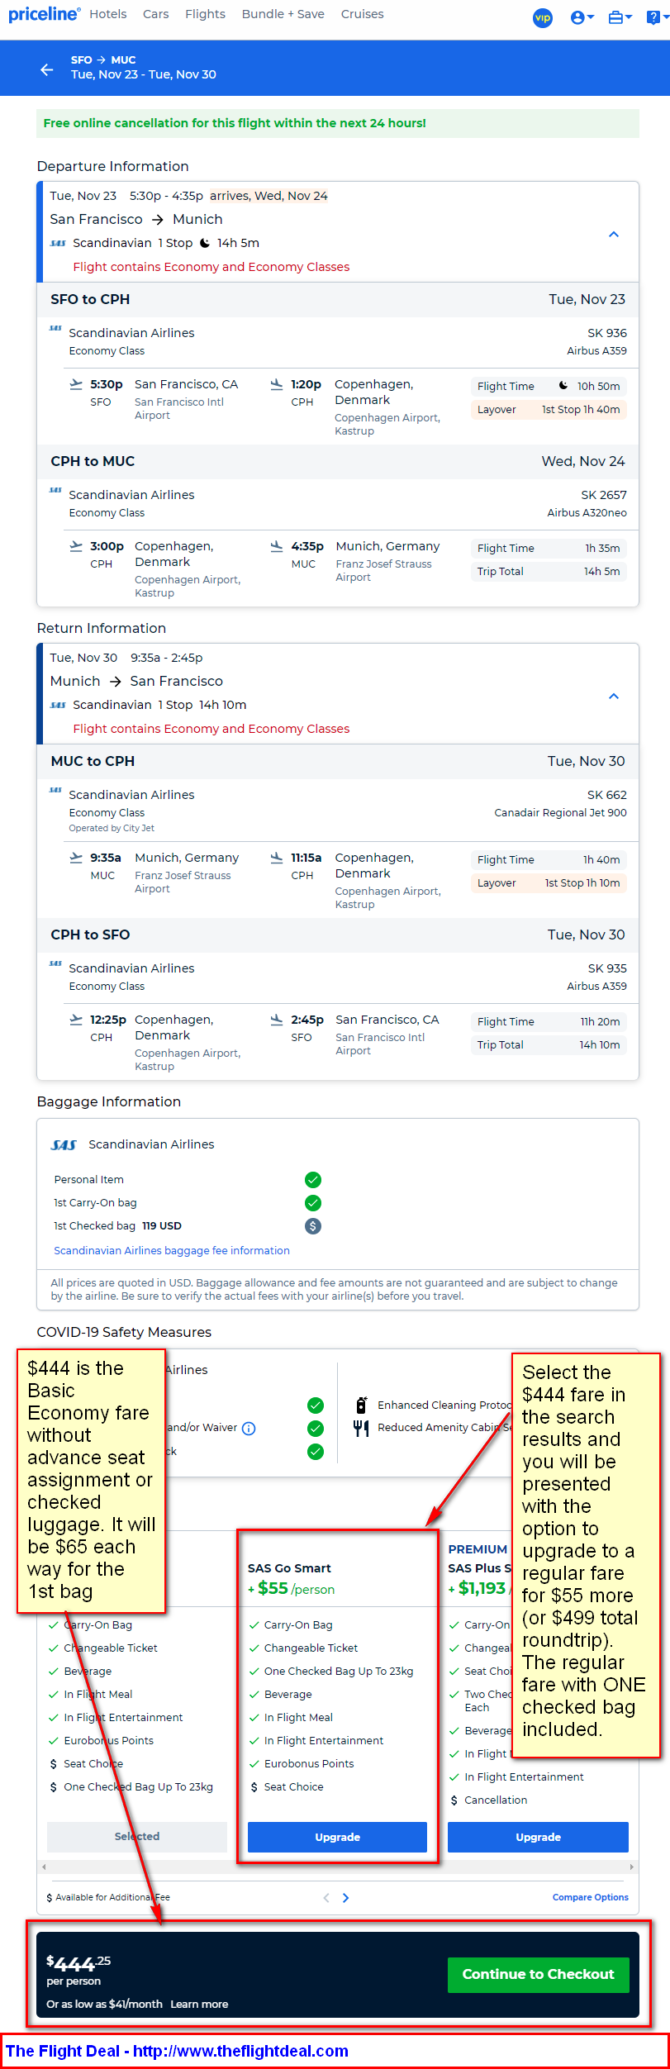This screenshot has height=2069, width=670.
Task: Open the My Trips briefcase icon
Action: (x=620, y=17)
